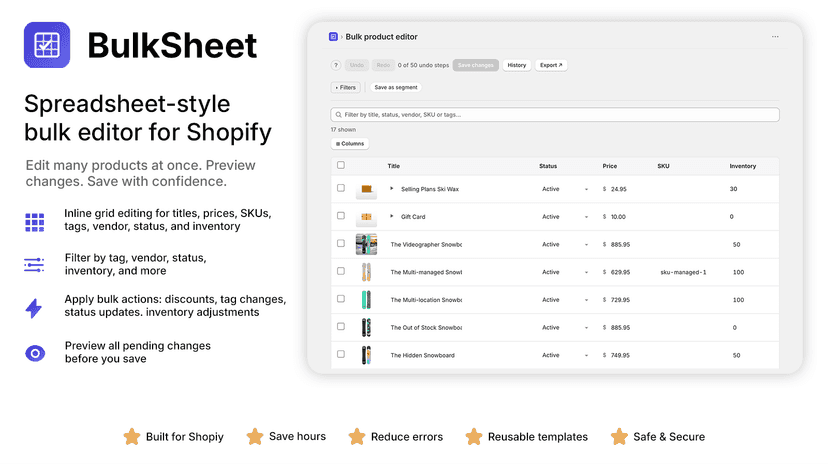Screen dimensions: 828x466
Task: Click the Hidden Snowboard title cell
Action: (422, 355)
